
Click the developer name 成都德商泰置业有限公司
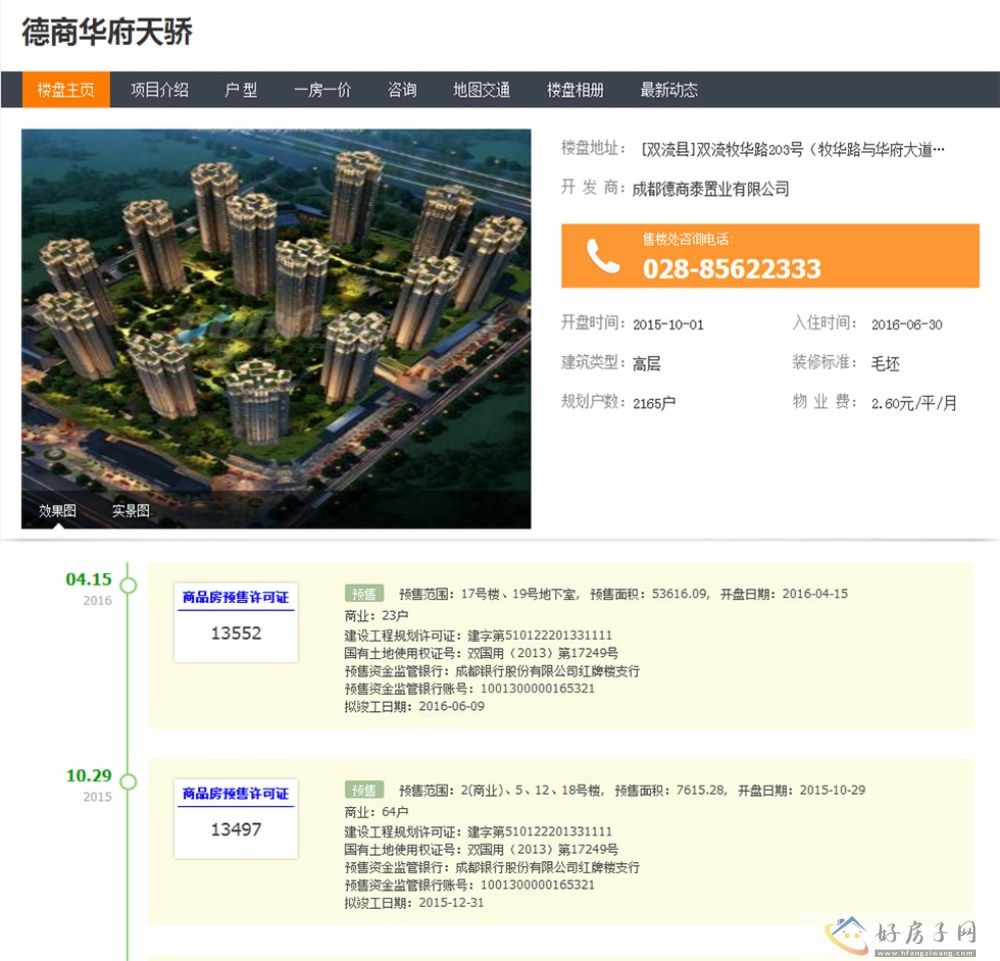(711, 188)
